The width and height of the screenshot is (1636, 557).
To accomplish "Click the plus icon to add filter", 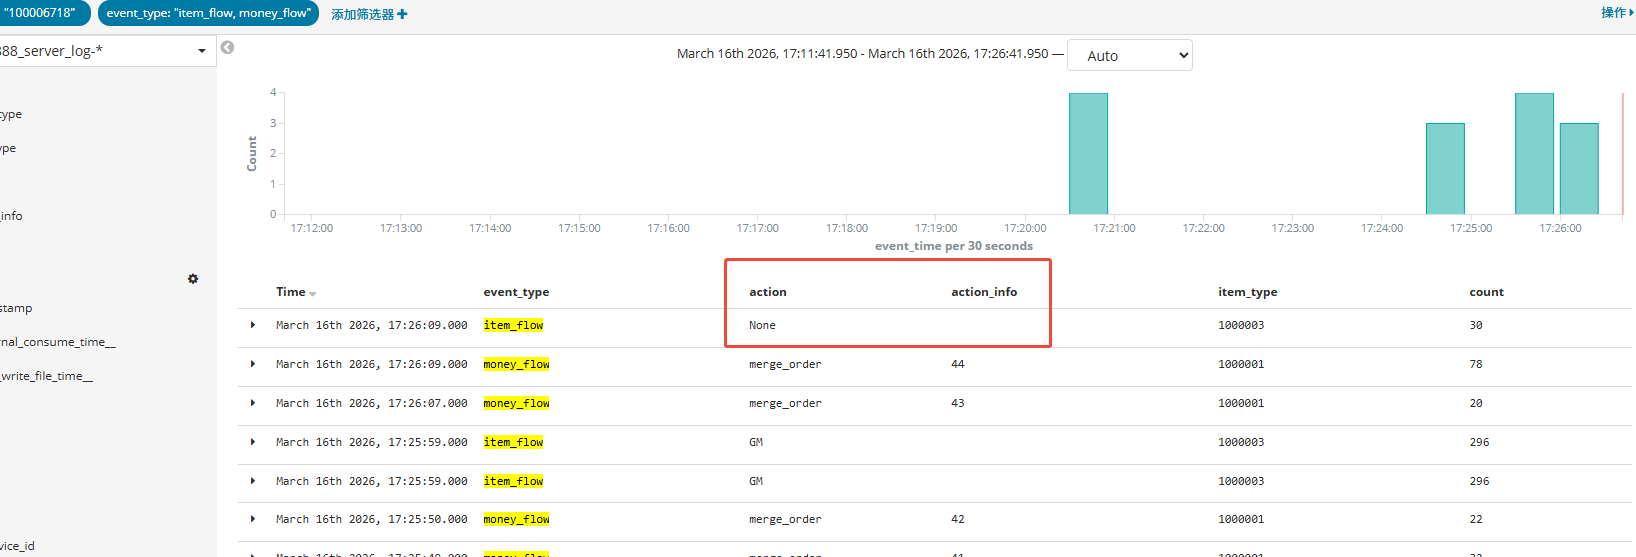I will point(402,14).
